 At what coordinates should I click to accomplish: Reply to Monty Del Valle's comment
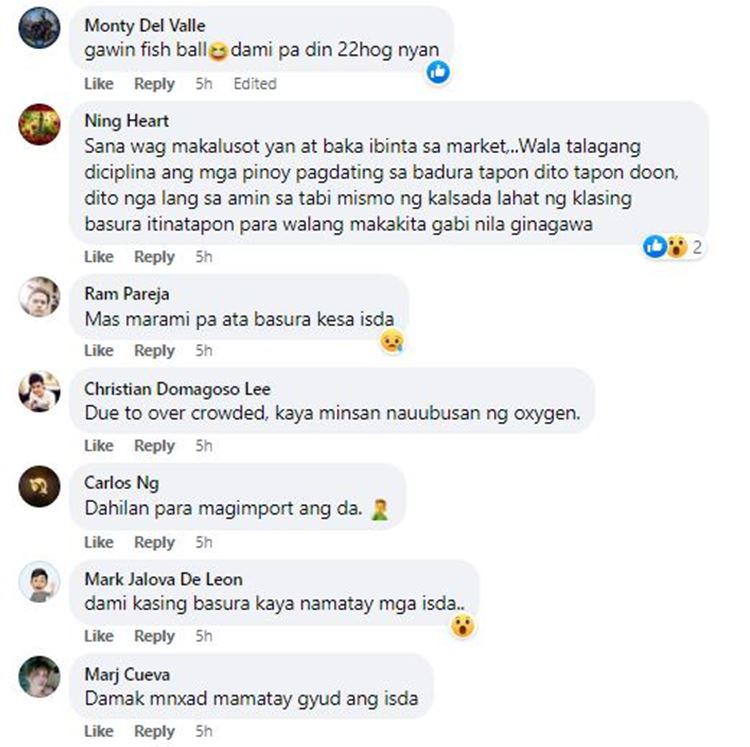click(x=154, y=84)
